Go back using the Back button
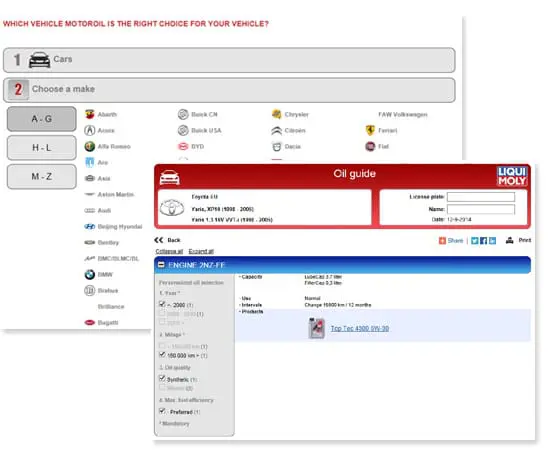 (x=167, y=240)
